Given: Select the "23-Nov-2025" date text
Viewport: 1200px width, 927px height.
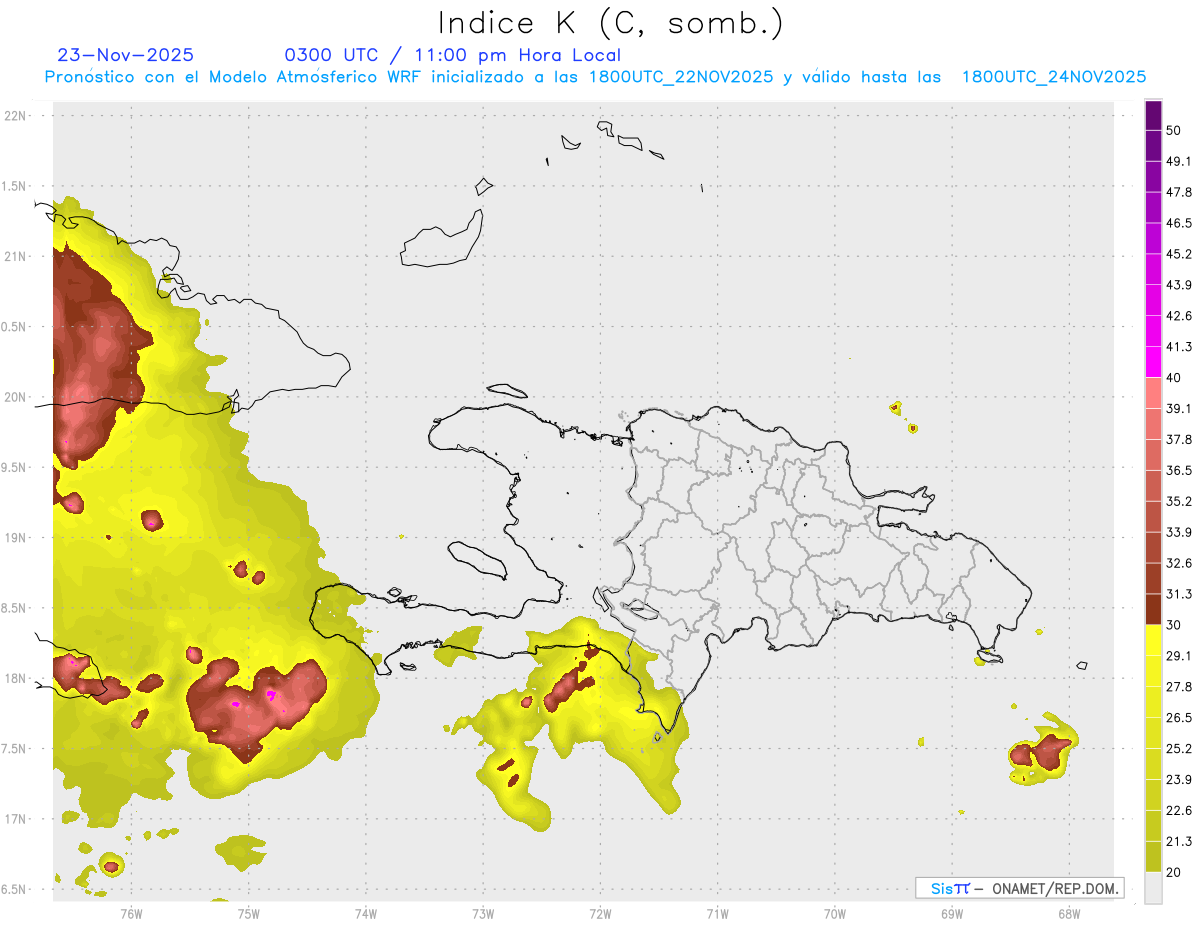Looking at the screenshot, I should click(126, 55).
